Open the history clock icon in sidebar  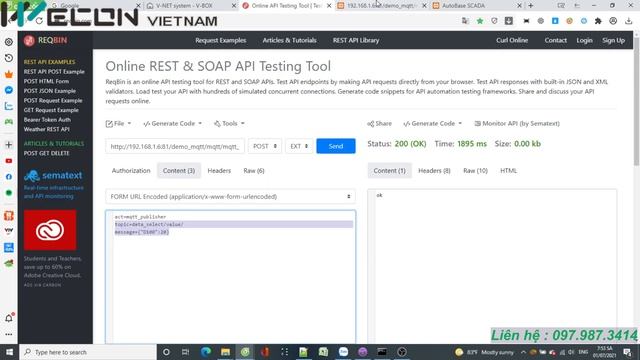9,58
